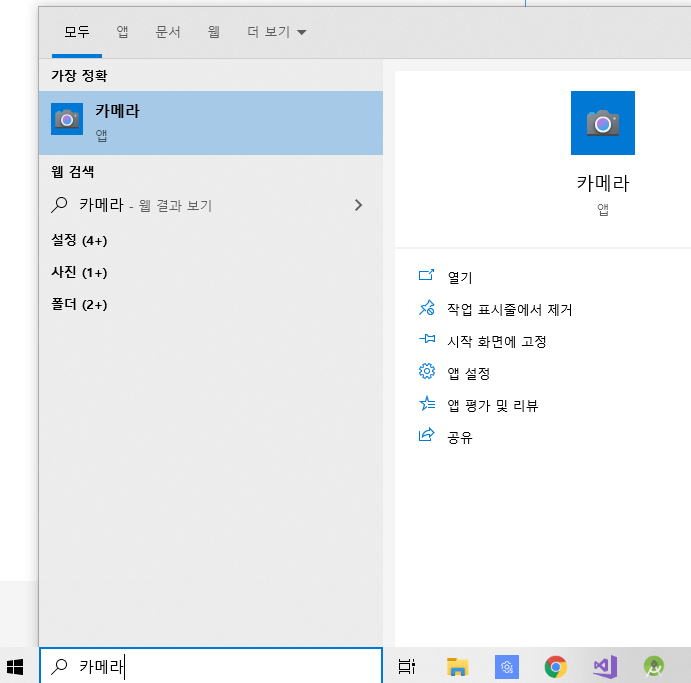The image size is (691, 683).
Task: Switch to the 문서 tab
Action: click(x=168, y=32)
